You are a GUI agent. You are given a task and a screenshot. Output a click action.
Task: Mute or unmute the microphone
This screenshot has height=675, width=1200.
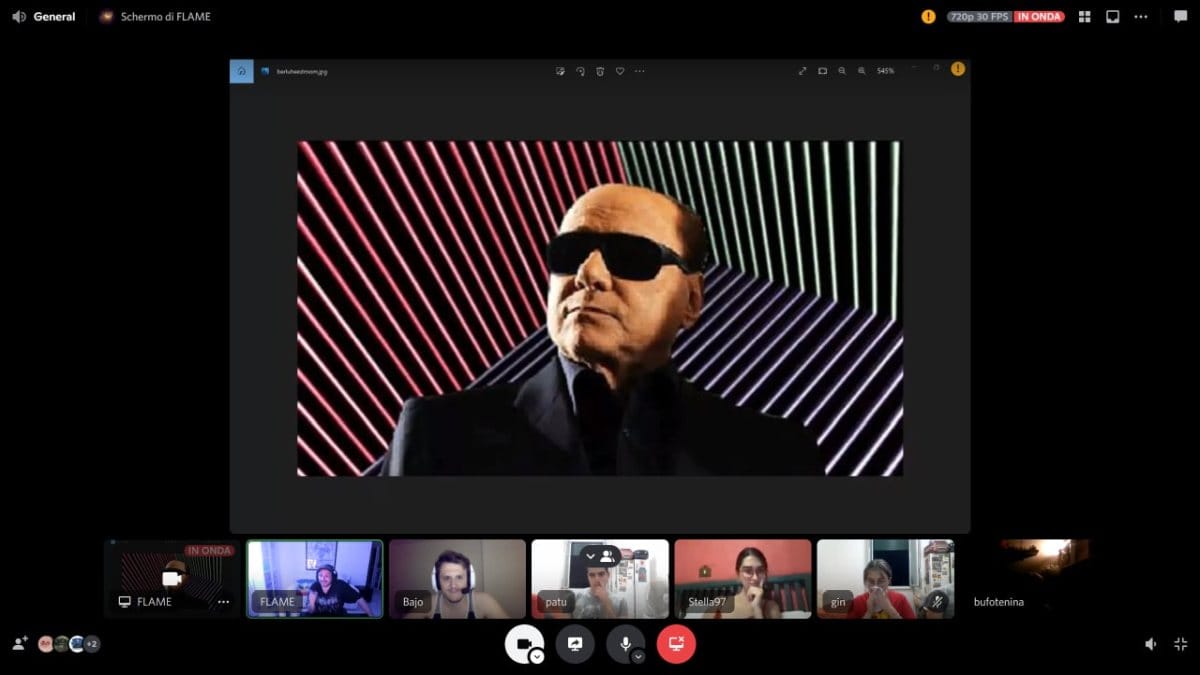(x=626, y=644)
